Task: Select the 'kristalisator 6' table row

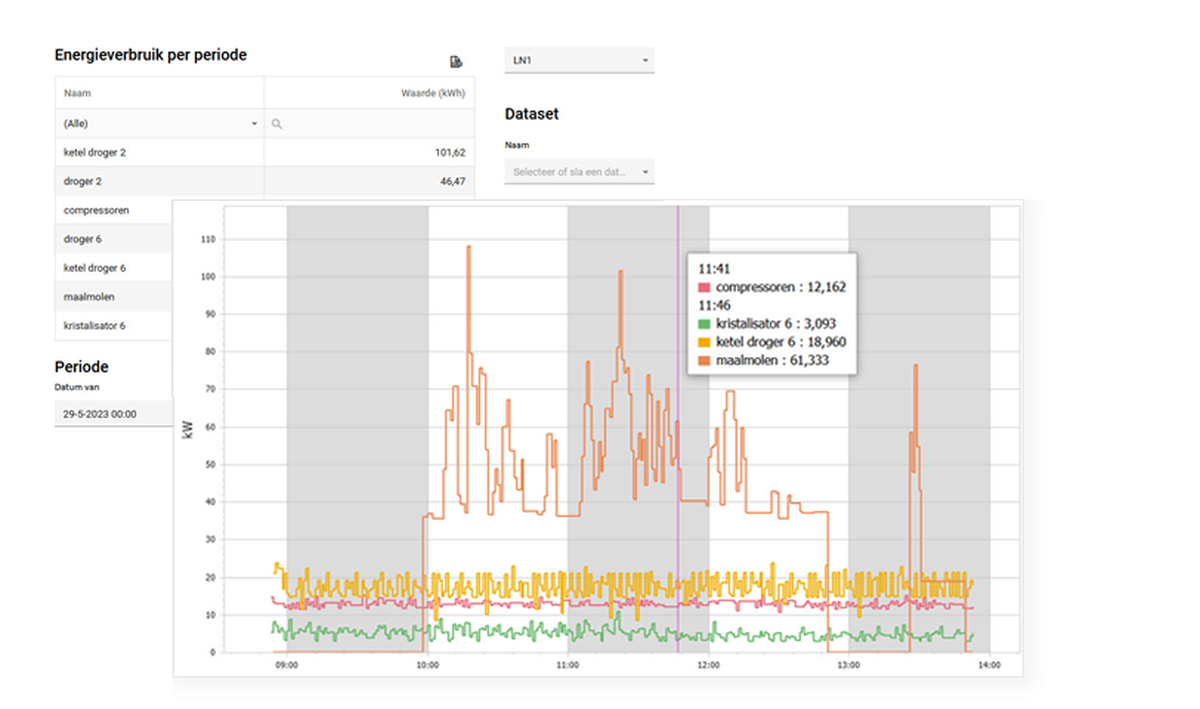Action: [114, 326]
